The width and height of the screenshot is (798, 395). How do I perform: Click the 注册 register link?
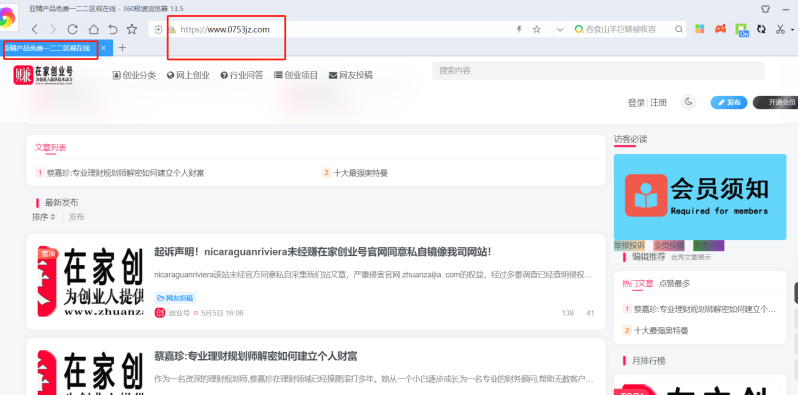coord(658,103)
